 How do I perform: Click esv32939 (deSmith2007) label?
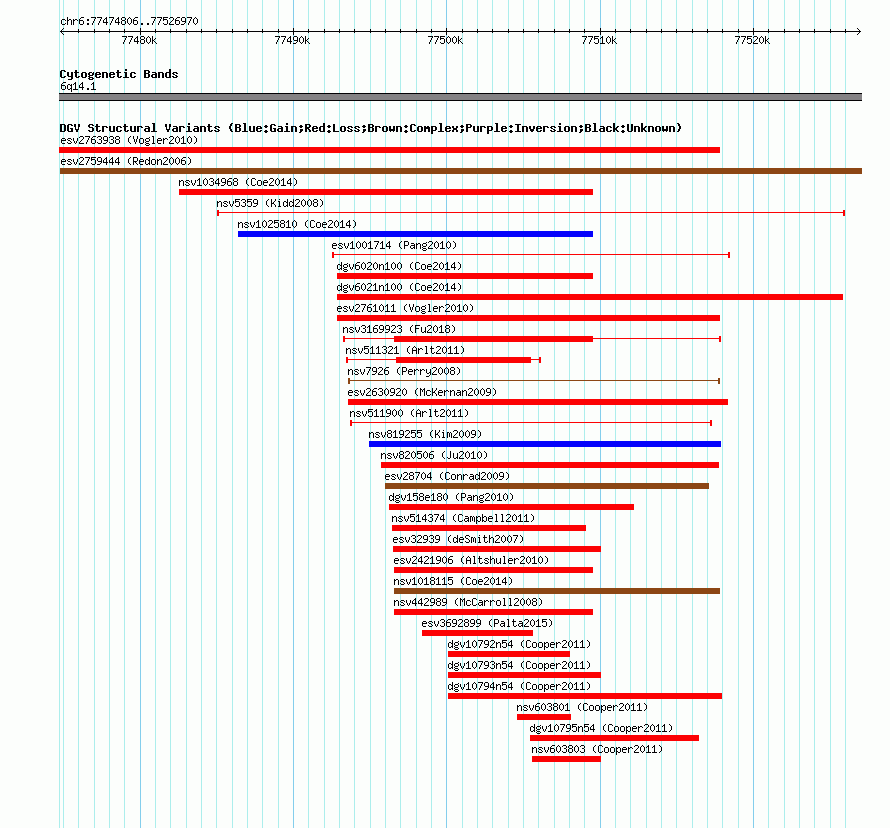click(x=458, y=539)
